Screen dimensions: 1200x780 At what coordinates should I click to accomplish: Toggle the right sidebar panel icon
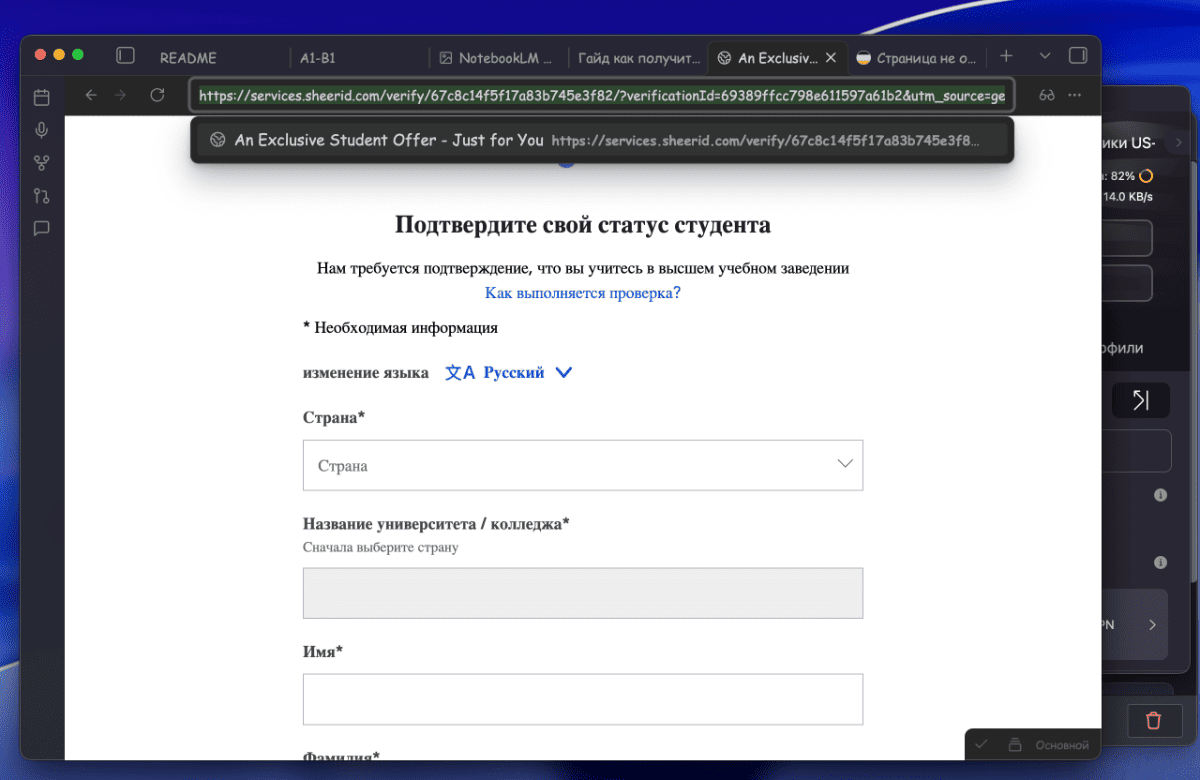point(1078,56)
